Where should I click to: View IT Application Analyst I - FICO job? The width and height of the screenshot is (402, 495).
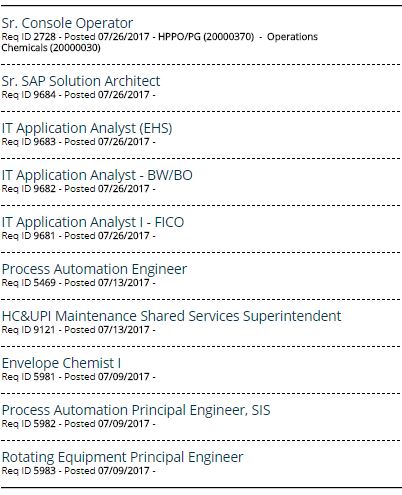tap(93, 222)
